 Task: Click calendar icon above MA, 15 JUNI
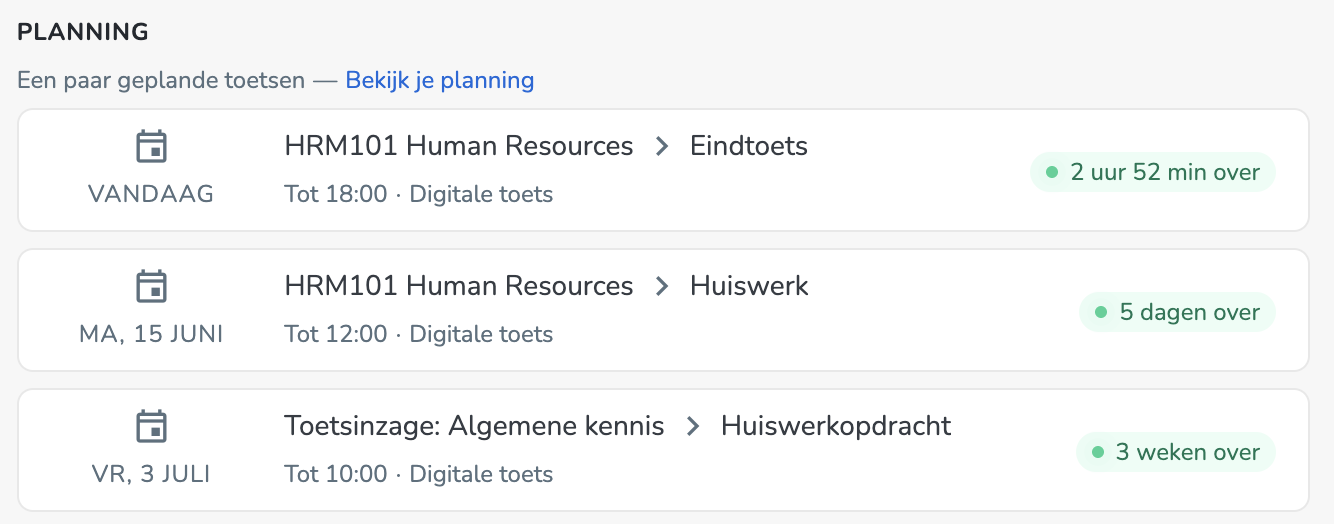tap(151, 287)
